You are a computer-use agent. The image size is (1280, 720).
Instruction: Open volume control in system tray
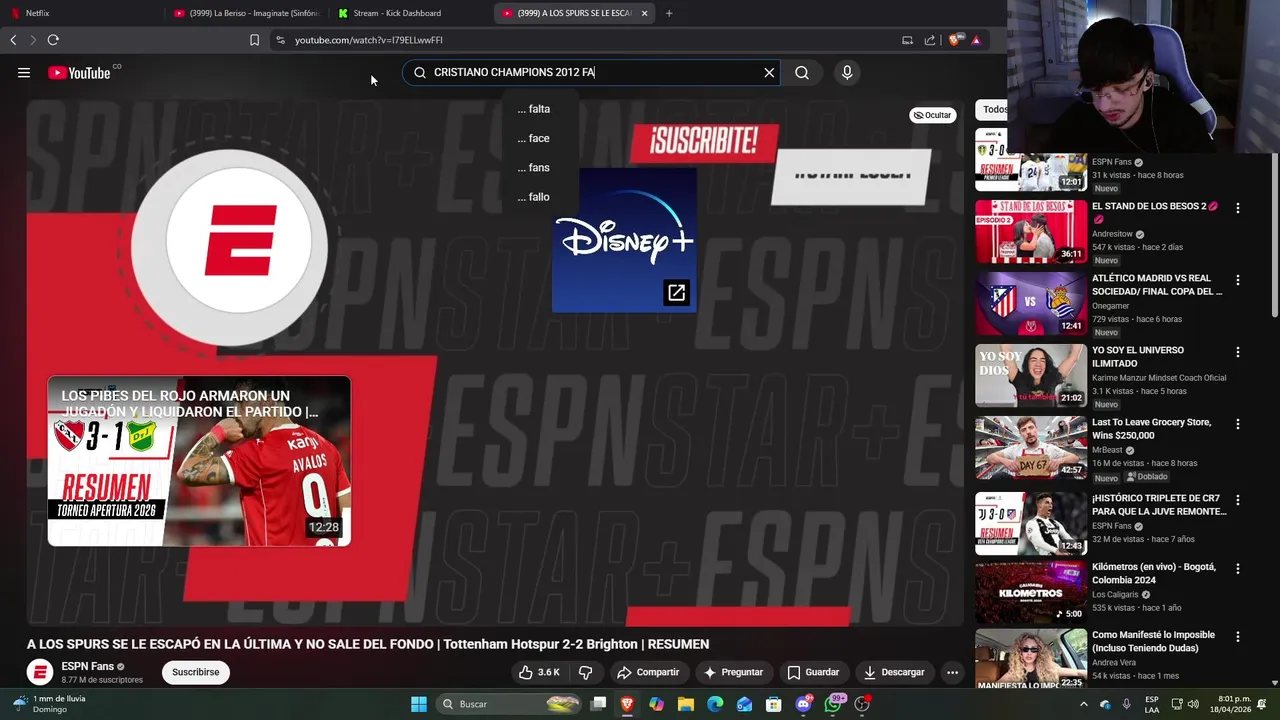(x=1193, y=704)
